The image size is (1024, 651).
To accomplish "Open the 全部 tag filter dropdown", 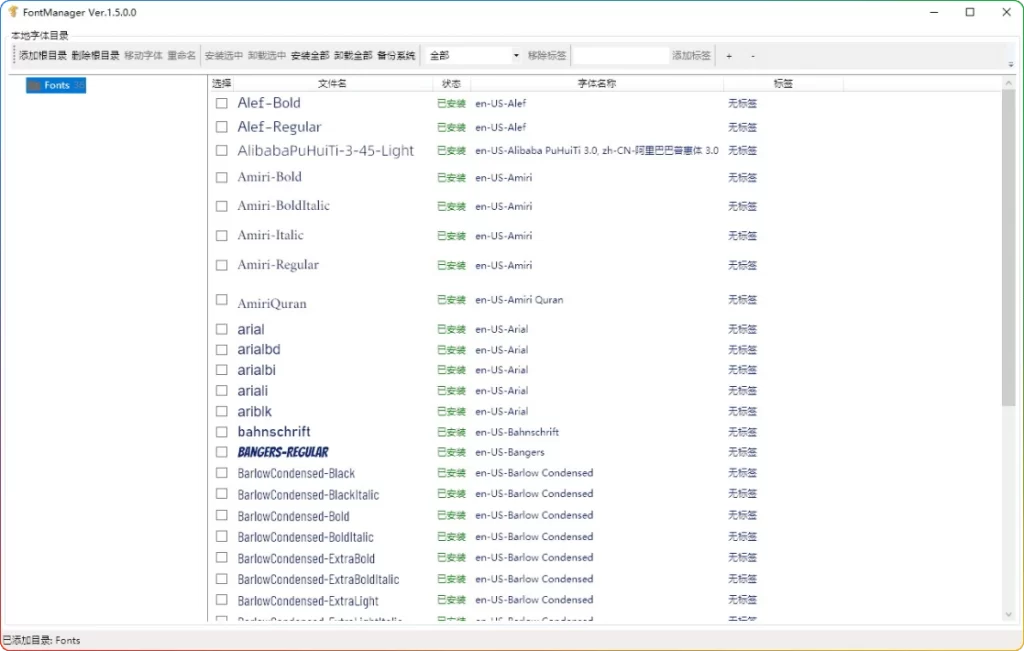I will (x=474, y=56).
